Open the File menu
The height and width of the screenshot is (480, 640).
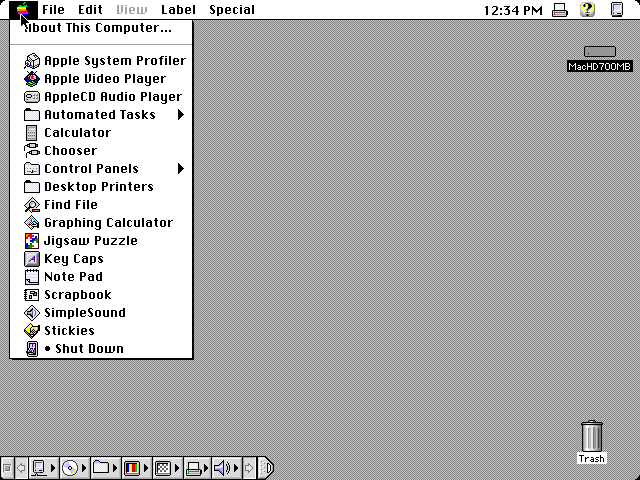click(53, 9)
